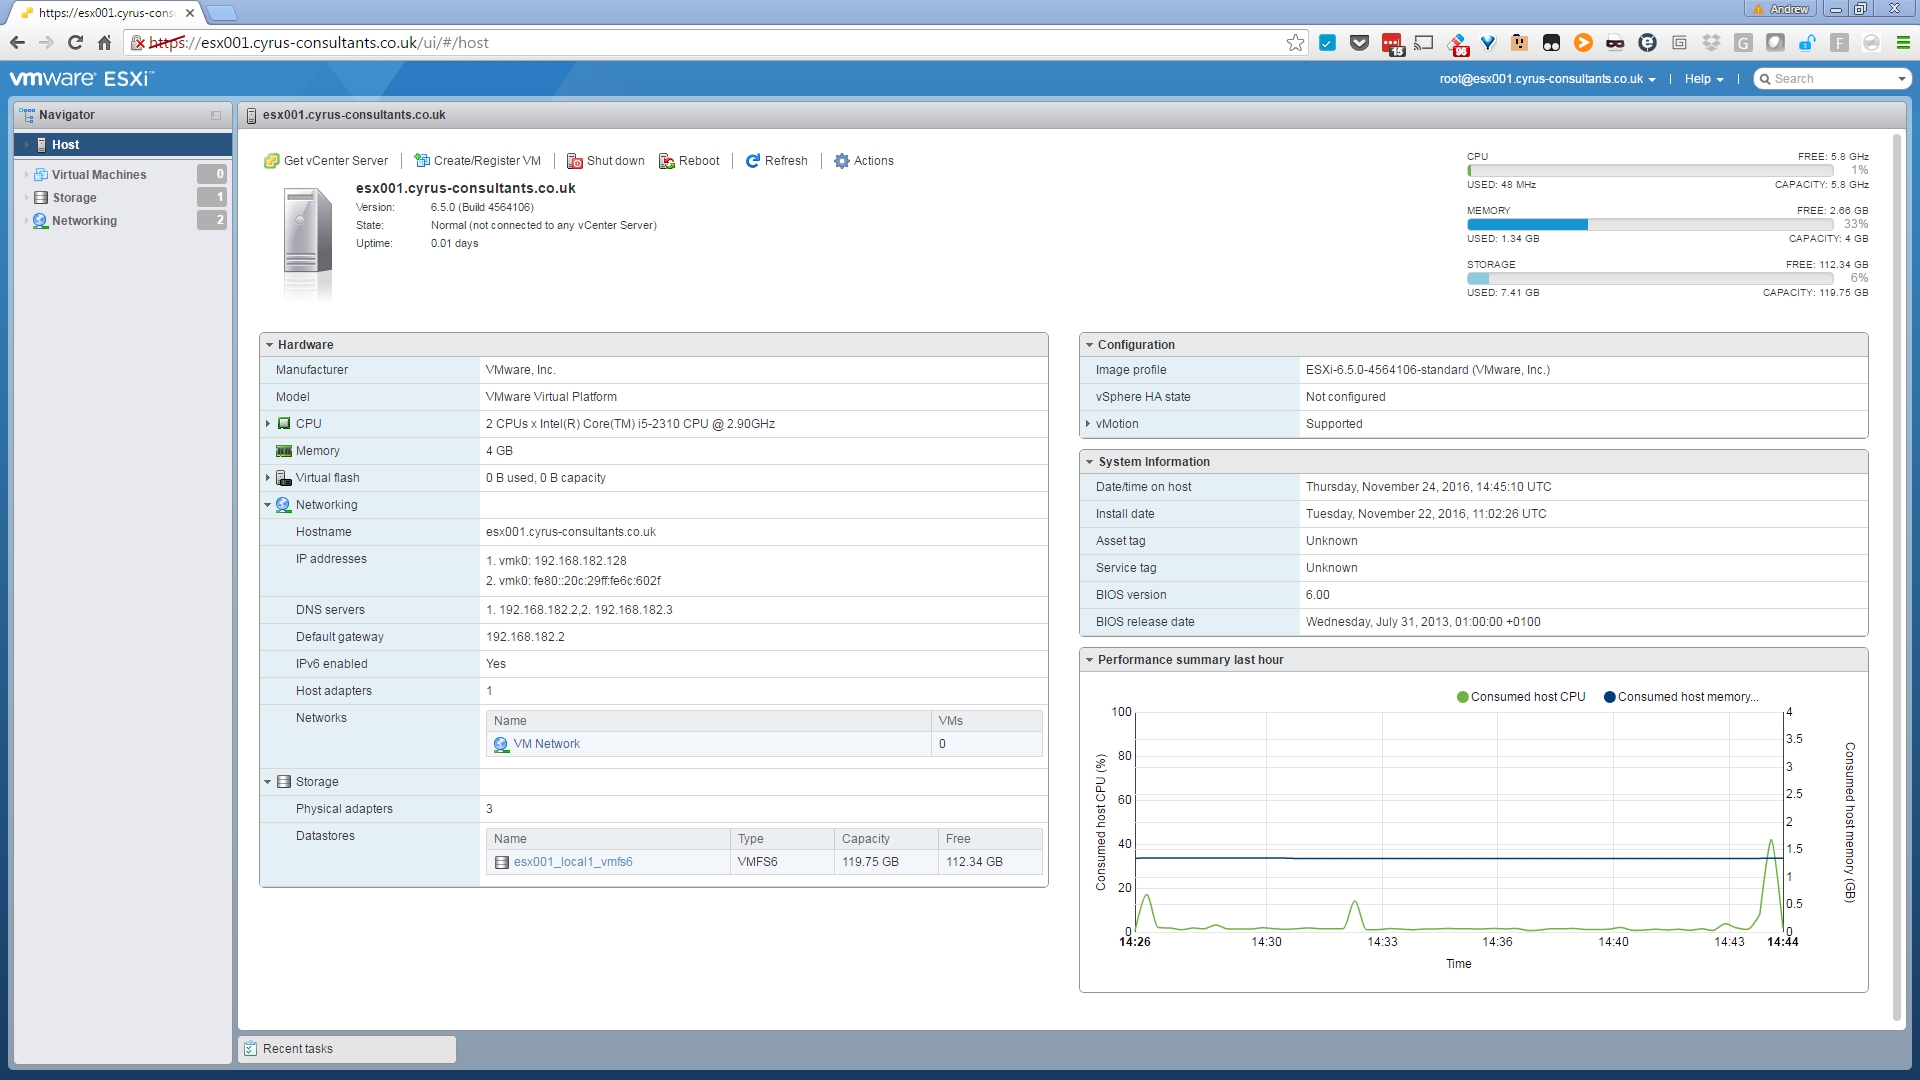Select the Virtual Machines sidebar icon
1920x1080 pixels.
(41, 174)
